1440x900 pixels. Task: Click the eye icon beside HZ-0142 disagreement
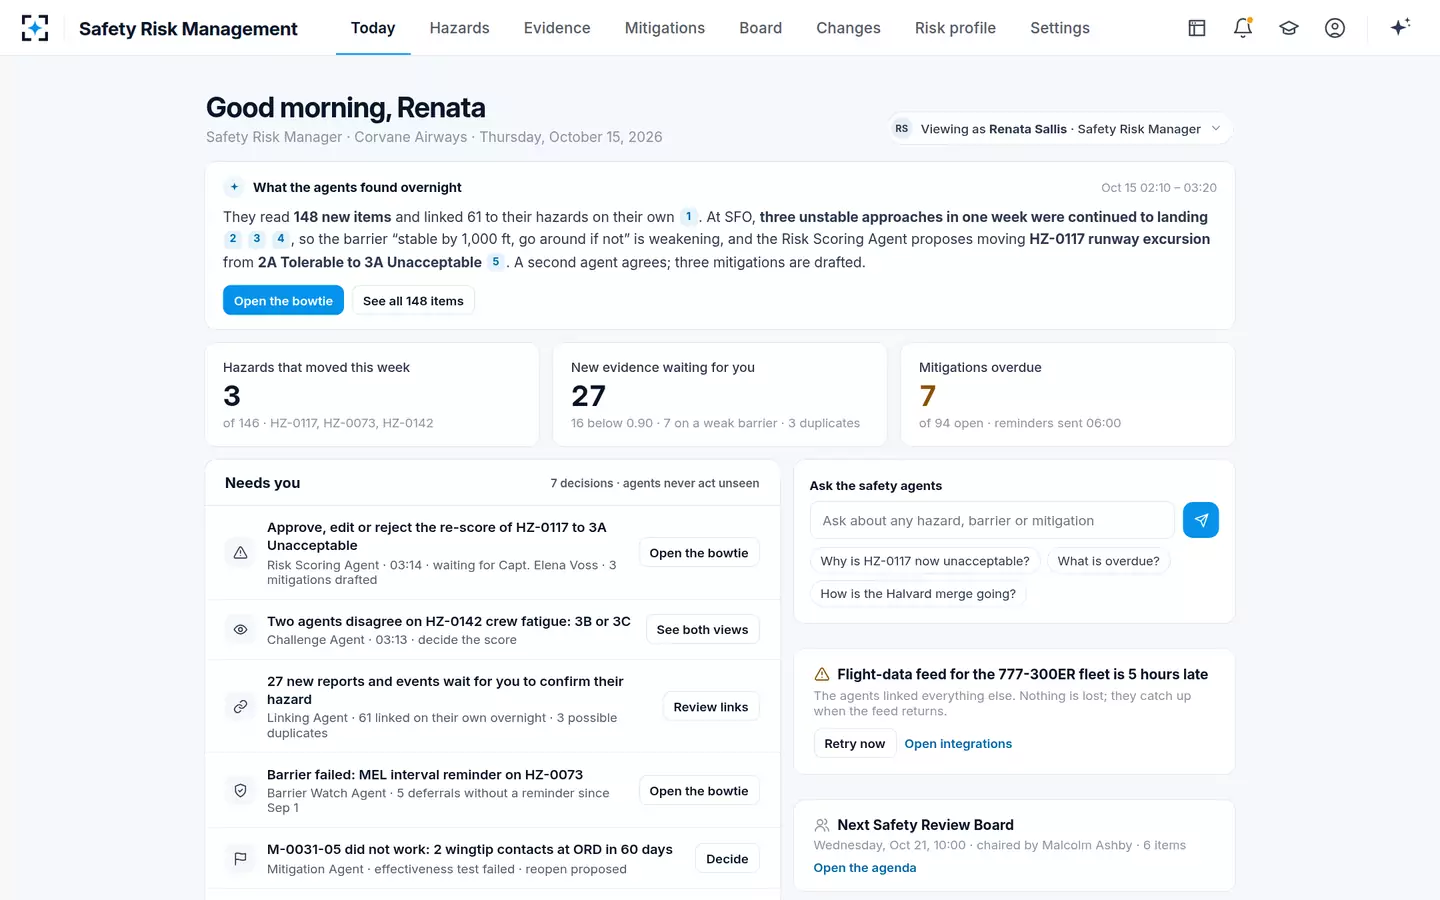tap(240, 630)
